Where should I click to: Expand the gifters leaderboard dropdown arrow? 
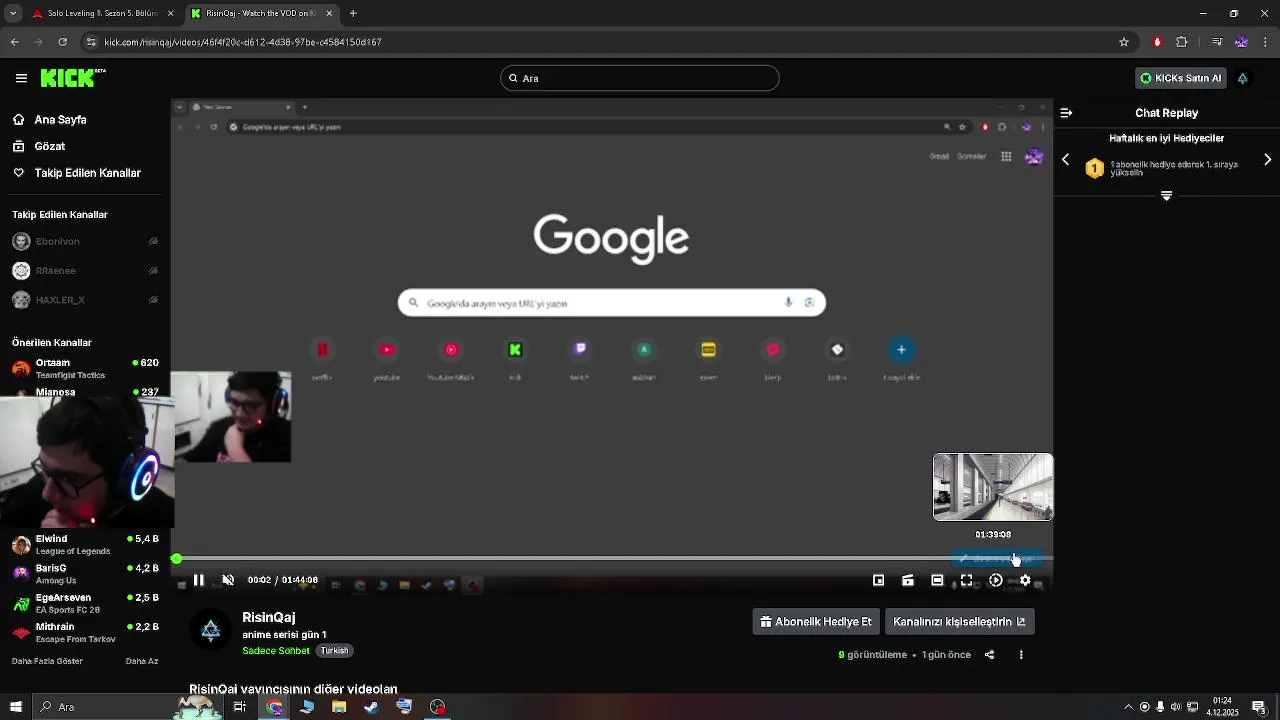click(1166, 196)
